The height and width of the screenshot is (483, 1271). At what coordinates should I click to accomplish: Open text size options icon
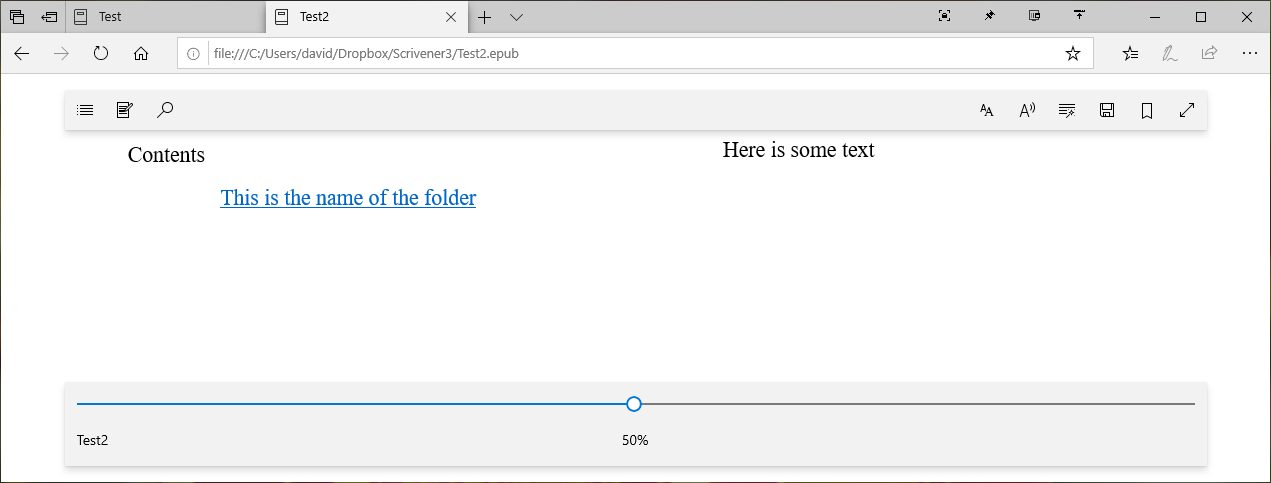[987, 110]
